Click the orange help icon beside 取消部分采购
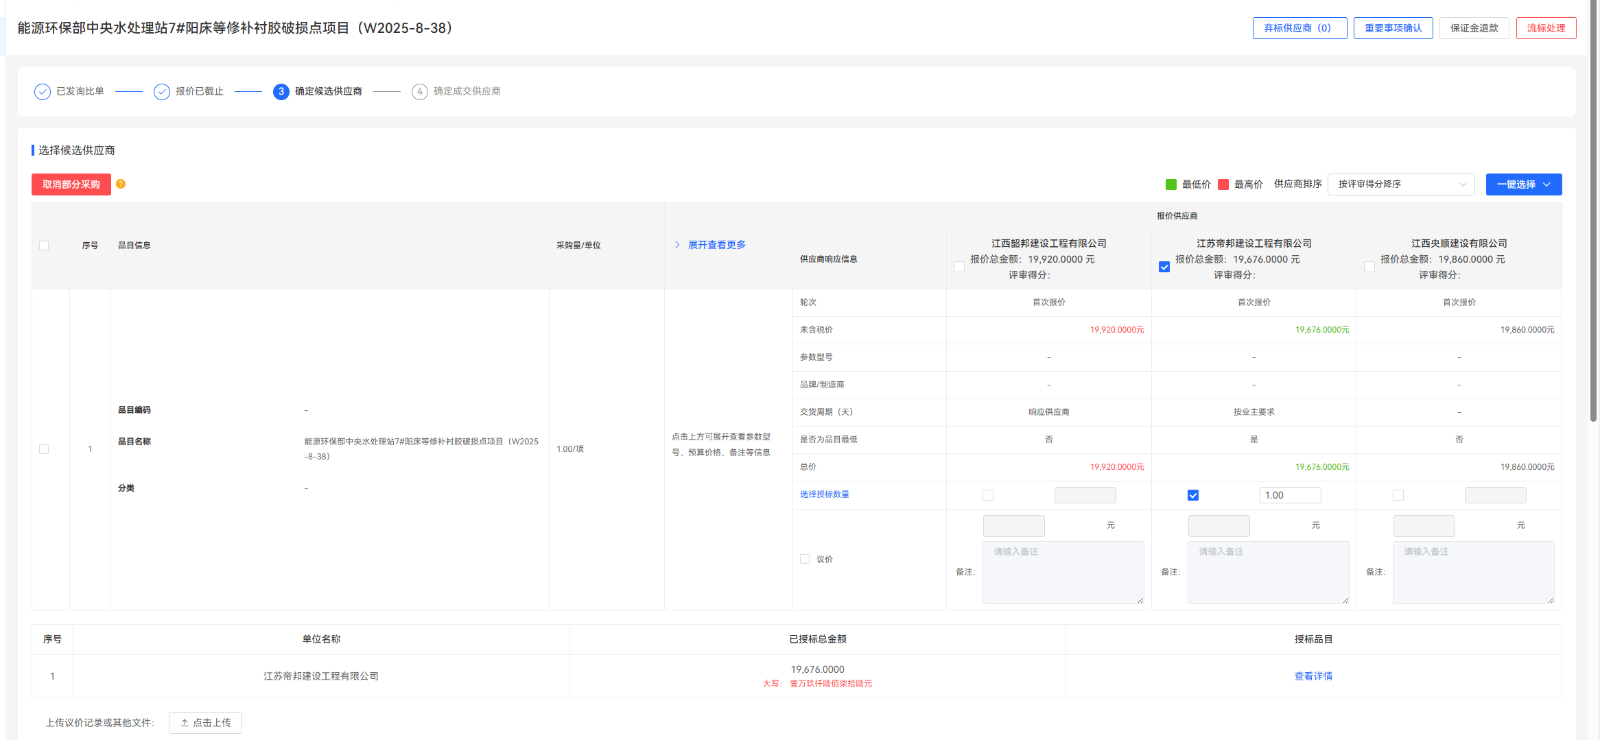 (x=121, y=184)
